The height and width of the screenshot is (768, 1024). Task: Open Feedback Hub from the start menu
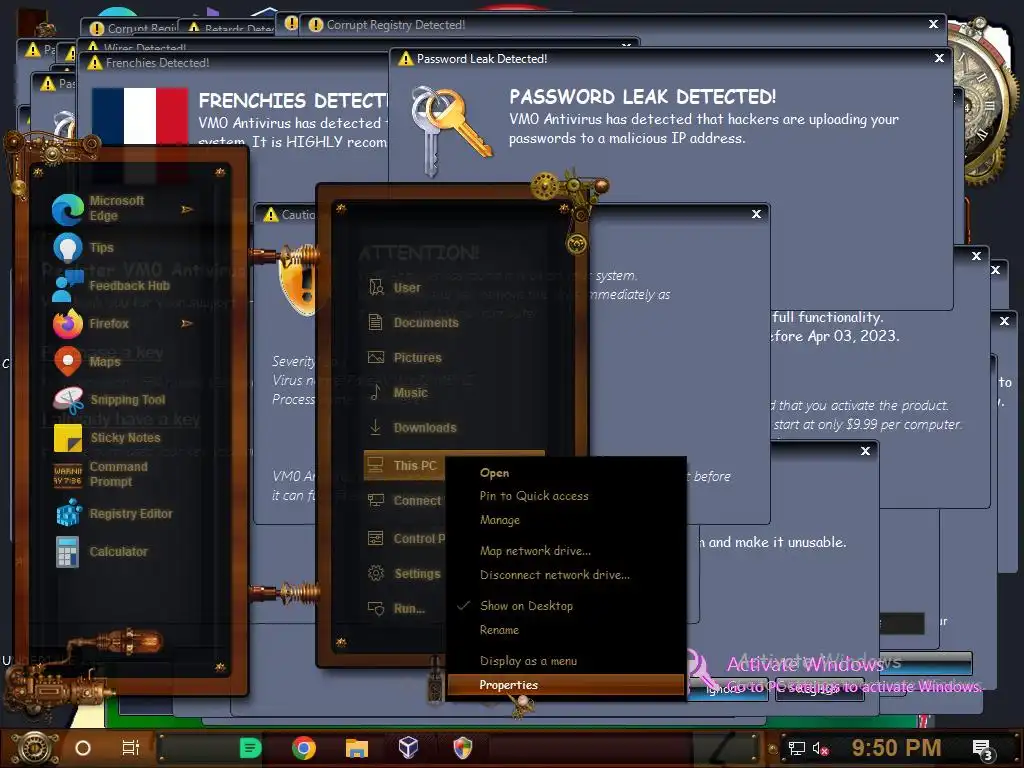point(111,285)
